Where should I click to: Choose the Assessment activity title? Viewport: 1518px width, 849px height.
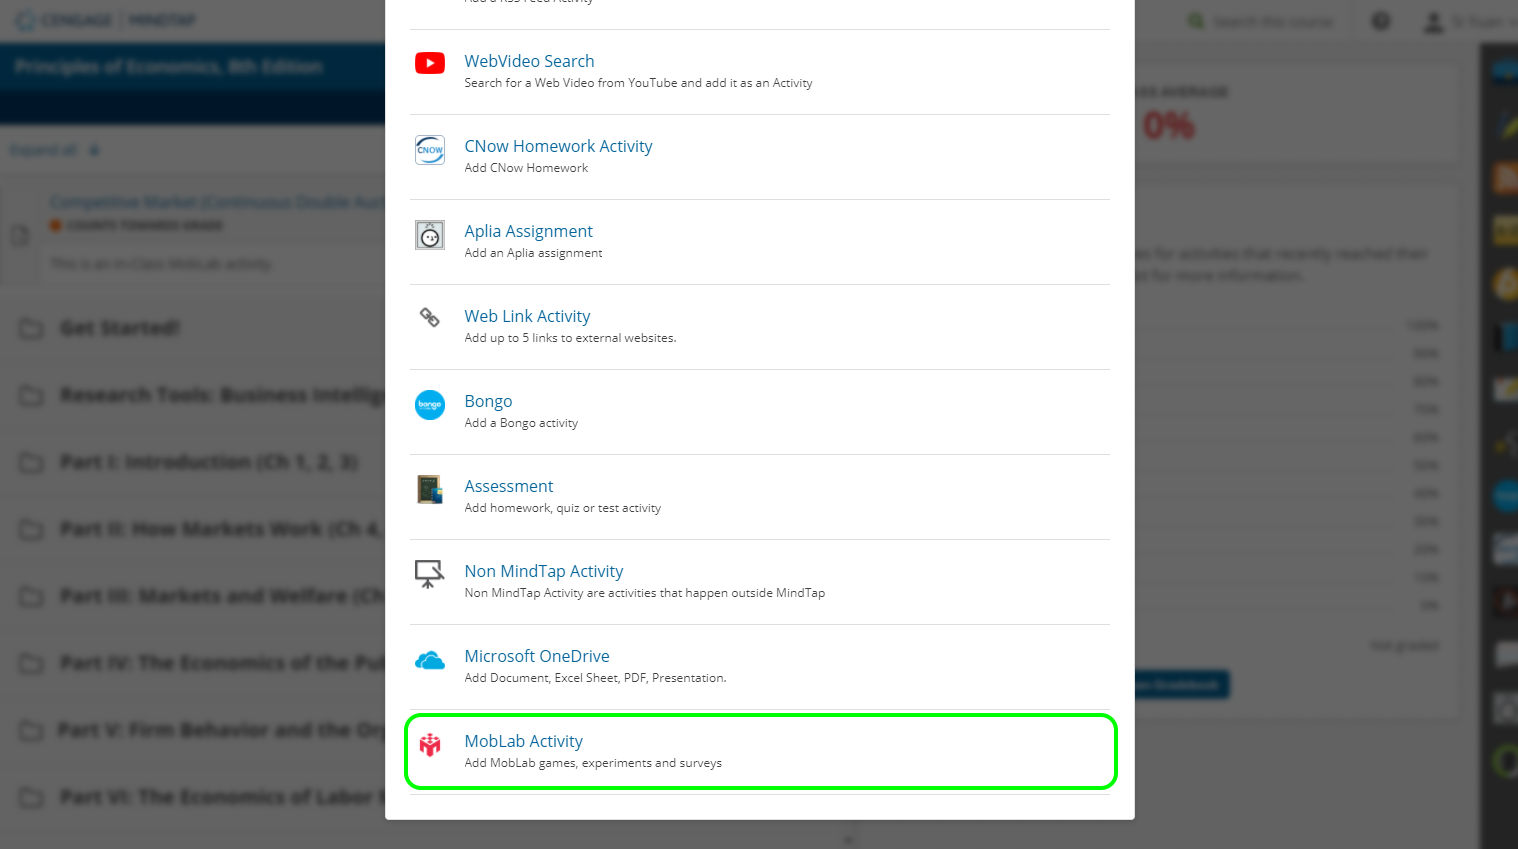(x=508, y=486)
